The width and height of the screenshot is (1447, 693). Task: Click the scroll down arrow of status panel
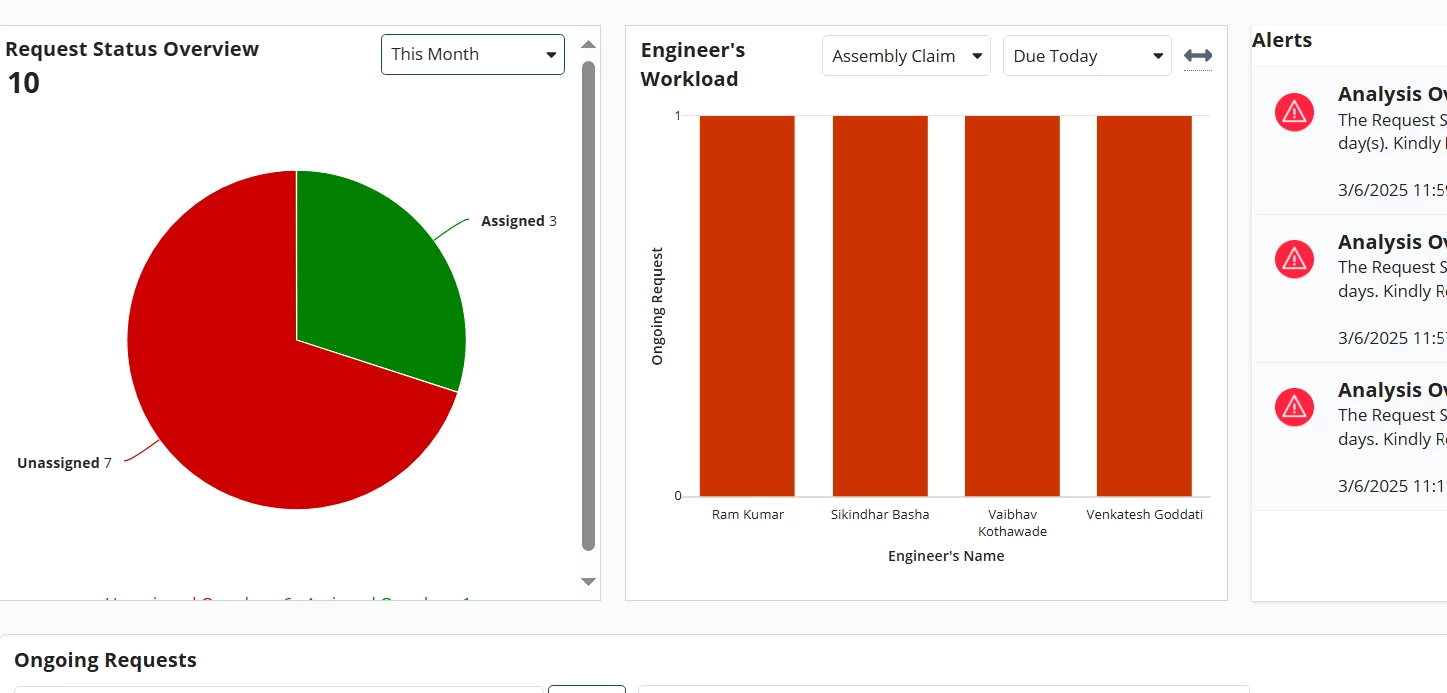click(588, 581)
